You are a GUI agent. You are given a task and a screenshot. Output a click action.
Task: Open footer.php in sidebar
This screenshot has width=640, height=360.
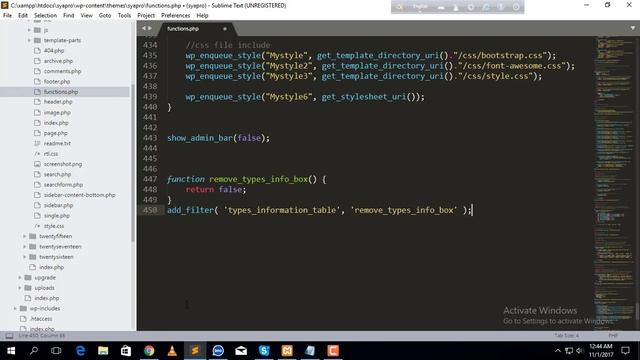click(57, 81)
